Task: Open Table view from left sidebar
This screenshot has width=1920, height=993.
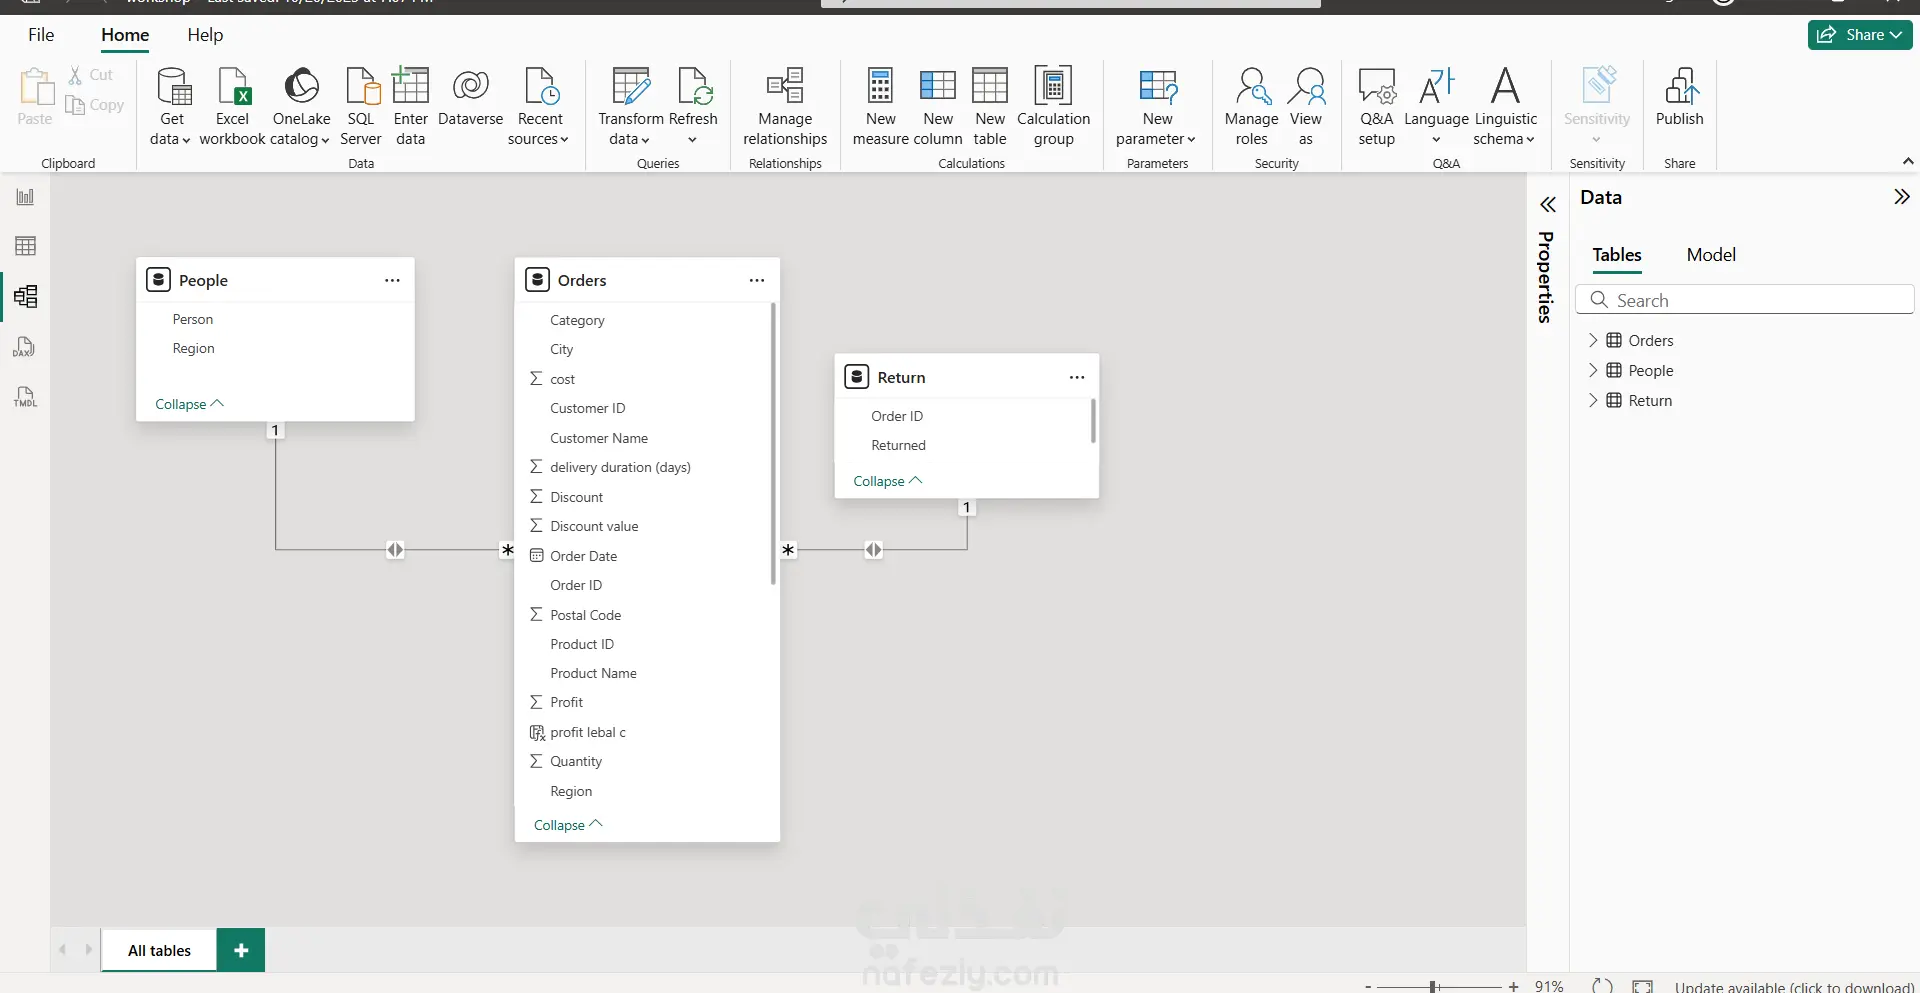Action: 25,246
